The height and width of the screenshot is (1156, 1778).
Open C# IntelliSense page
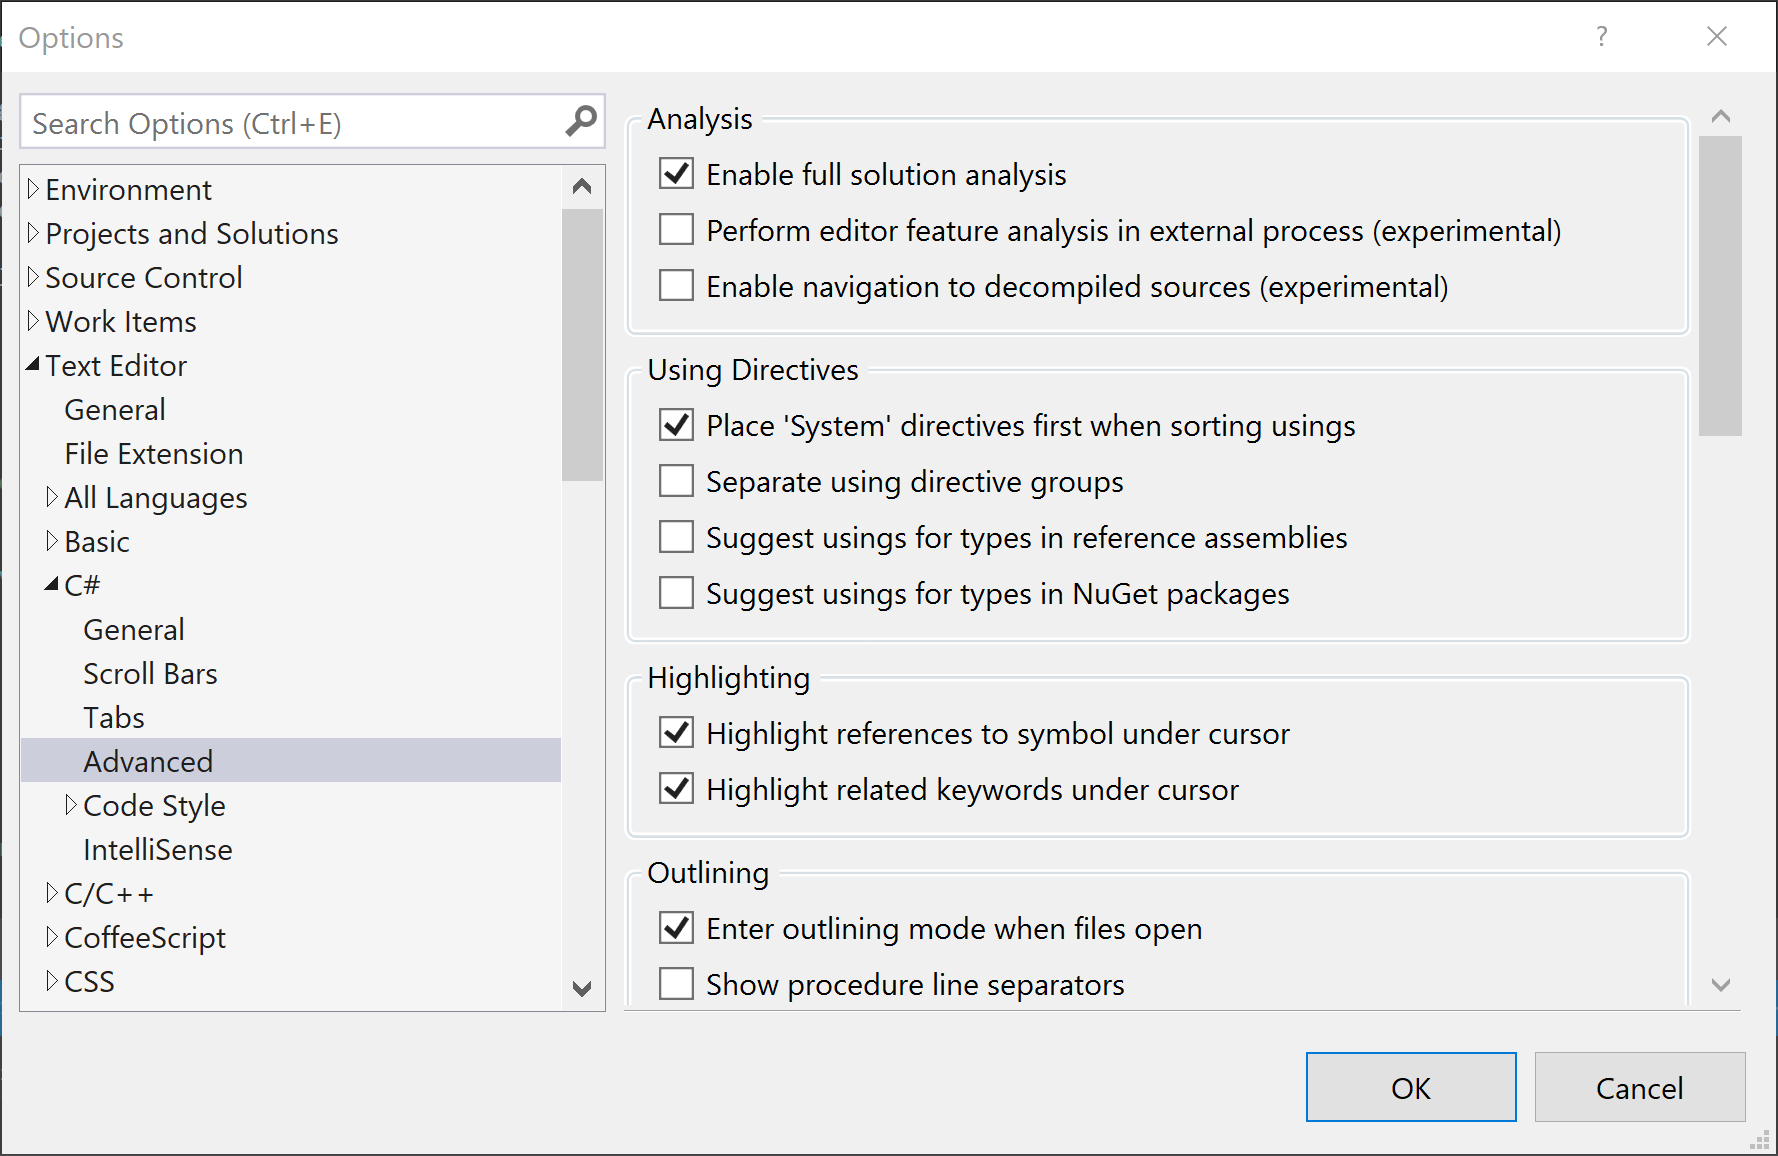click(158, 850)
